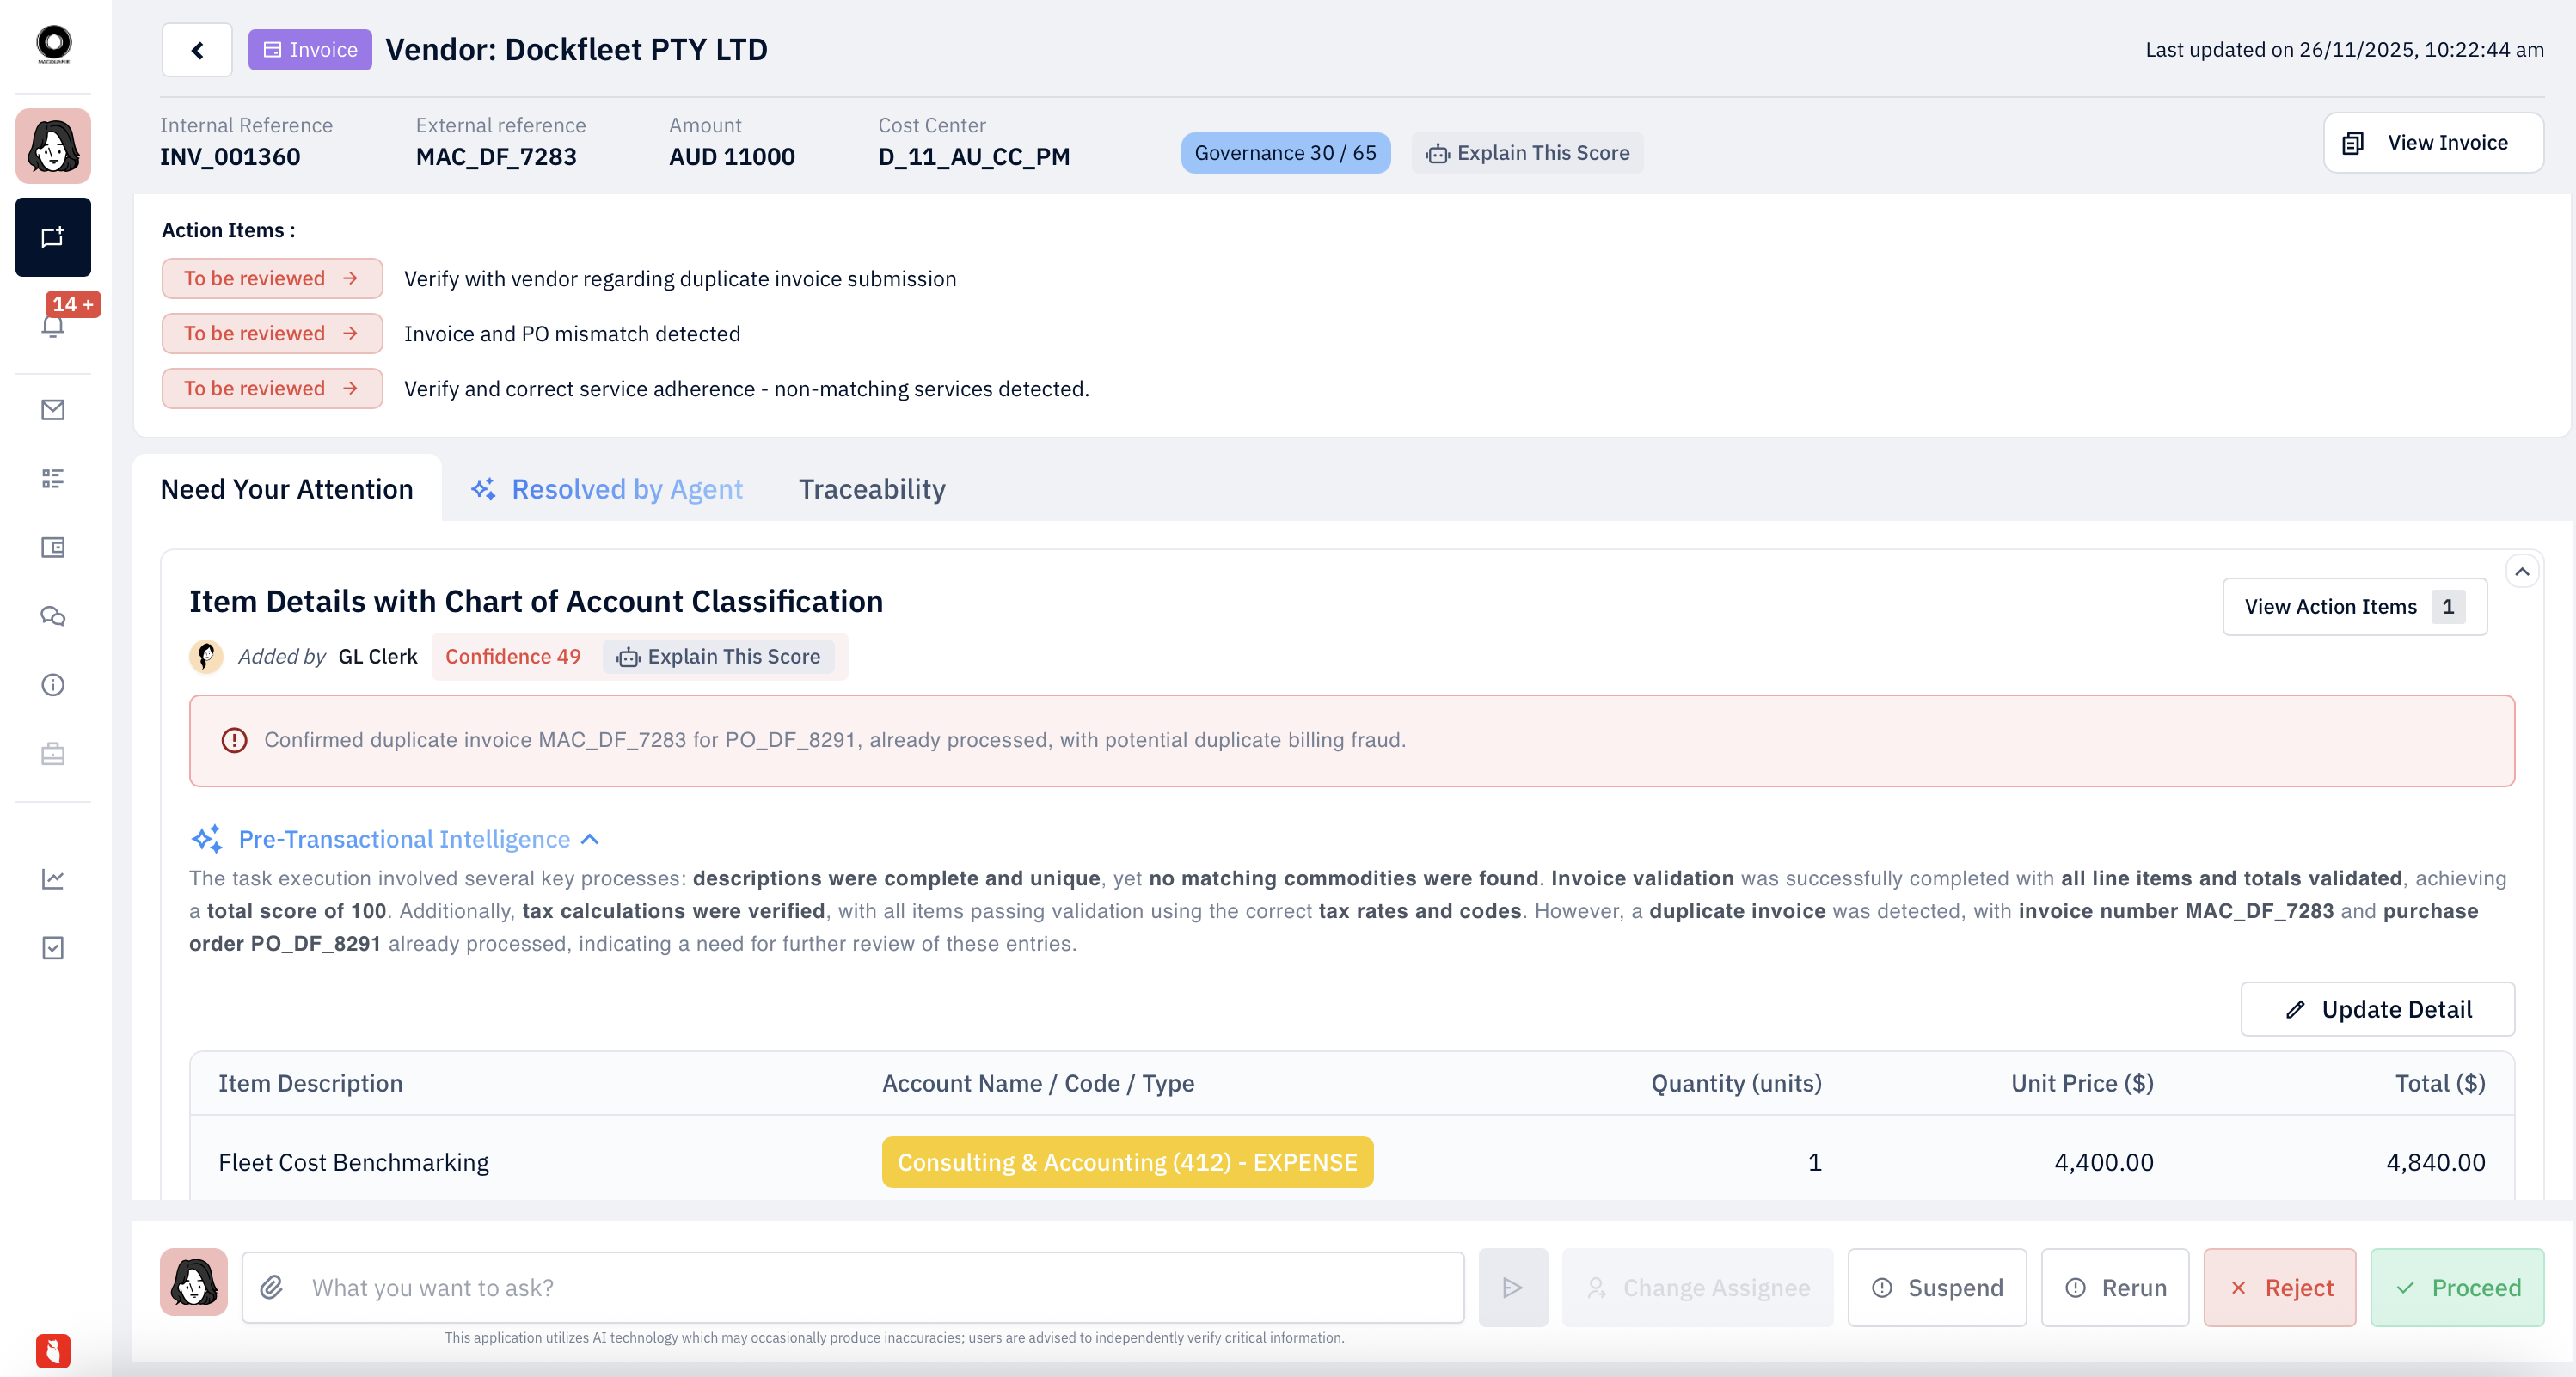
Task: Open 'To be reviewed' for PO mismatch
Action: (x=271, y=333)
